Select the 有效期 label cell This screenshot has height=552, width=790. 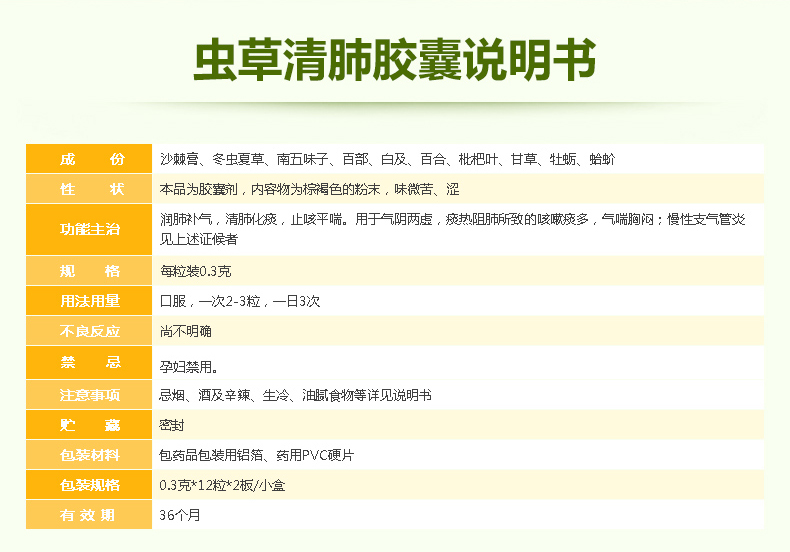tap(89, 515)
